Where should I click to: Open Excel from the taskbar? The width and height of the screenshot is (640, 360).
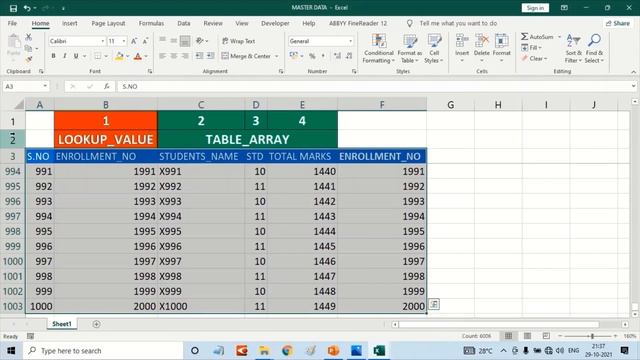pyautogui.click(x=379, y=351)
